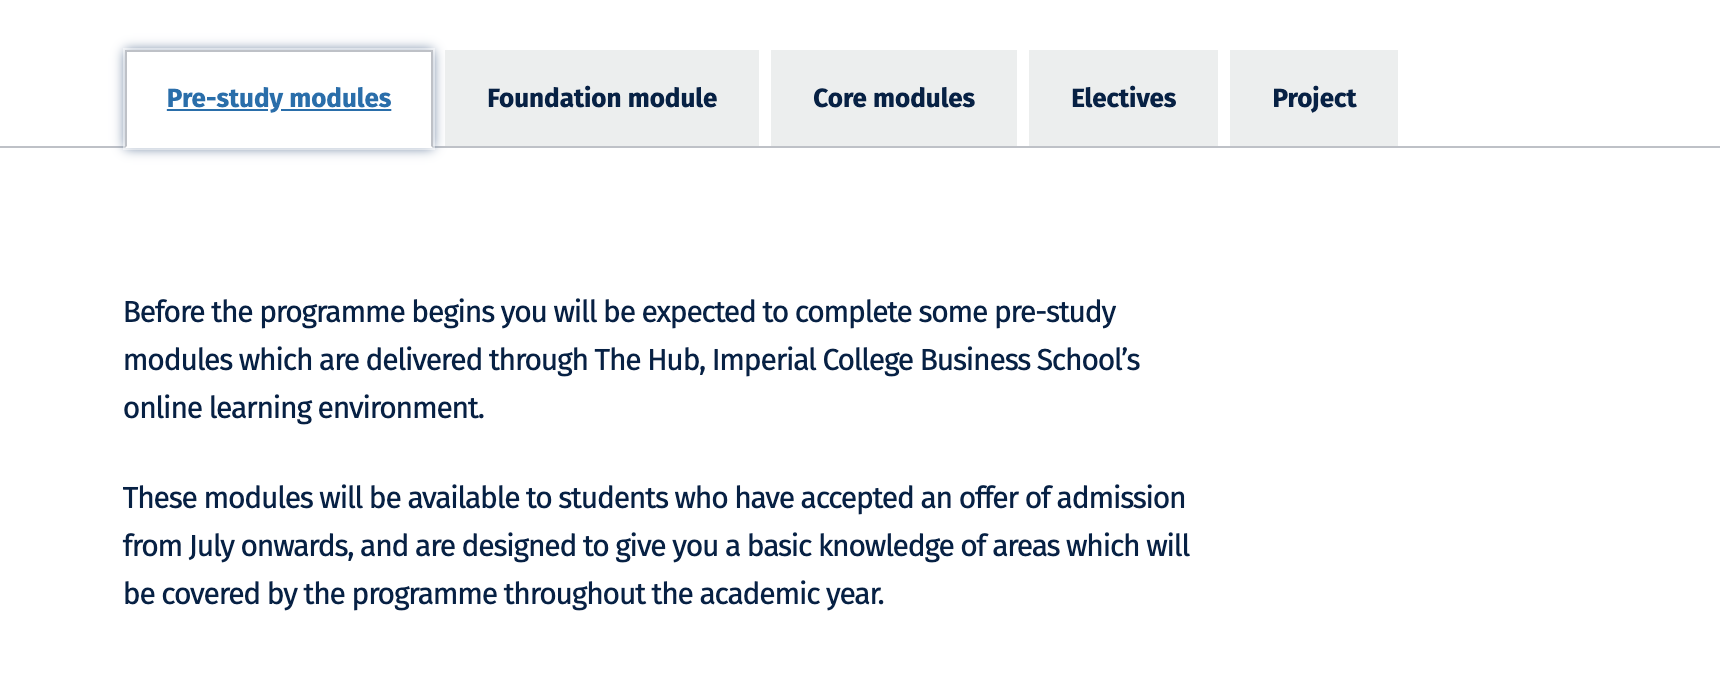Click the line "online learning environment."
The image size is (1720, 690).
coord(304,408)
